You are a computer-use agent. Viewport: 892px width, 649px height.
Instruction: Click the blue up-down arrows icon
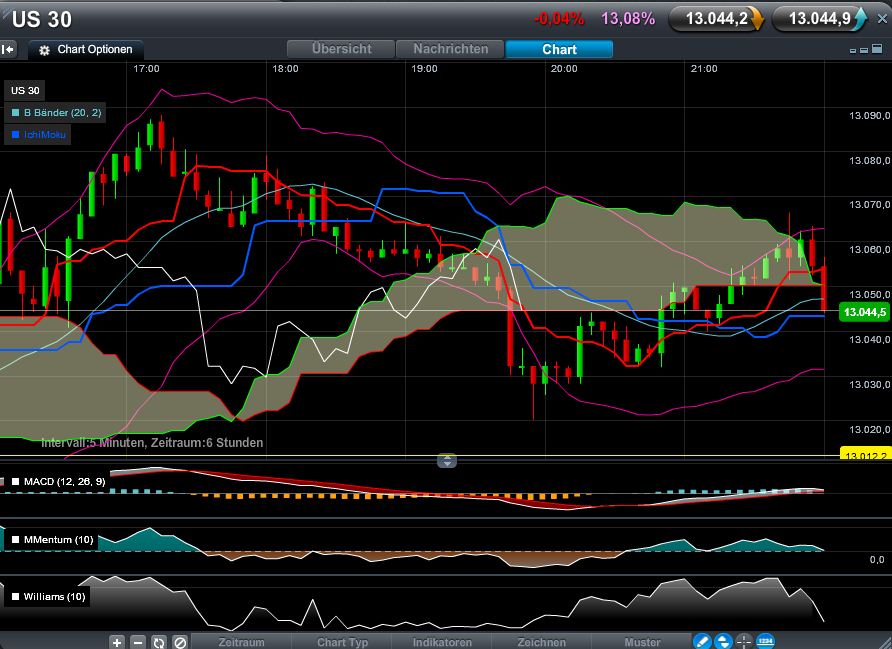coord(723,642)
